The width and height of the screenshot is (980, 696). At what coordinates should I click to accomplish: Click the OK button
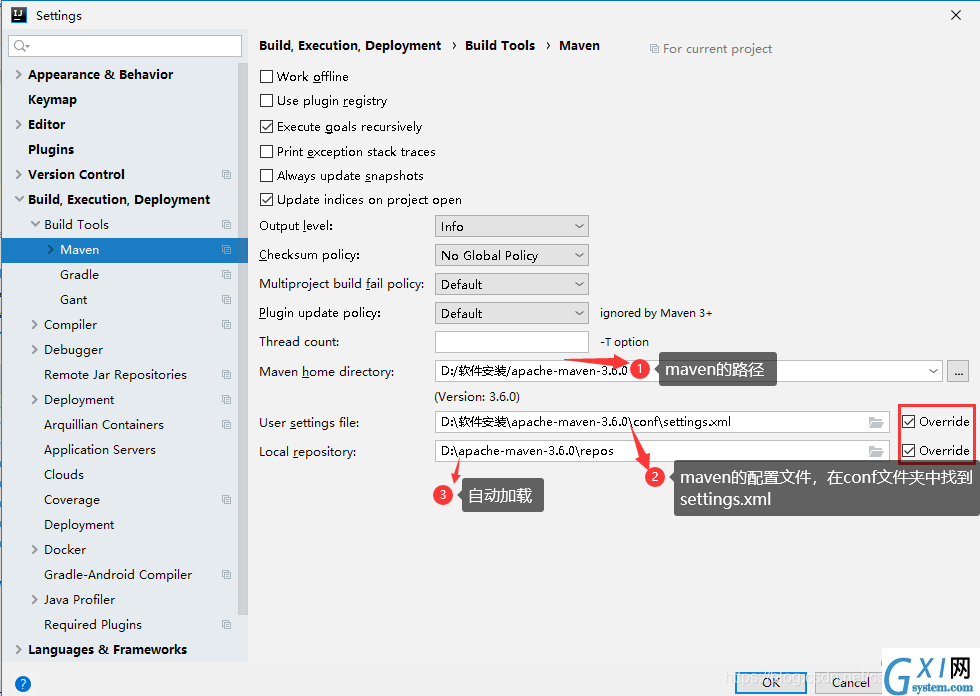(x=771, y=682)
